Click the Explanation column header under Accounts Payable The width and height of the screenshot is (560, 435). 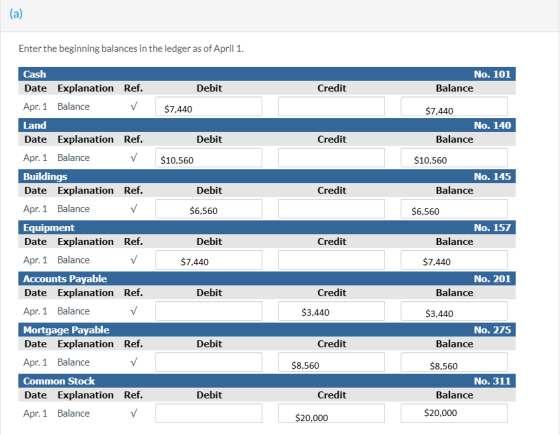[x=85, y=292]
